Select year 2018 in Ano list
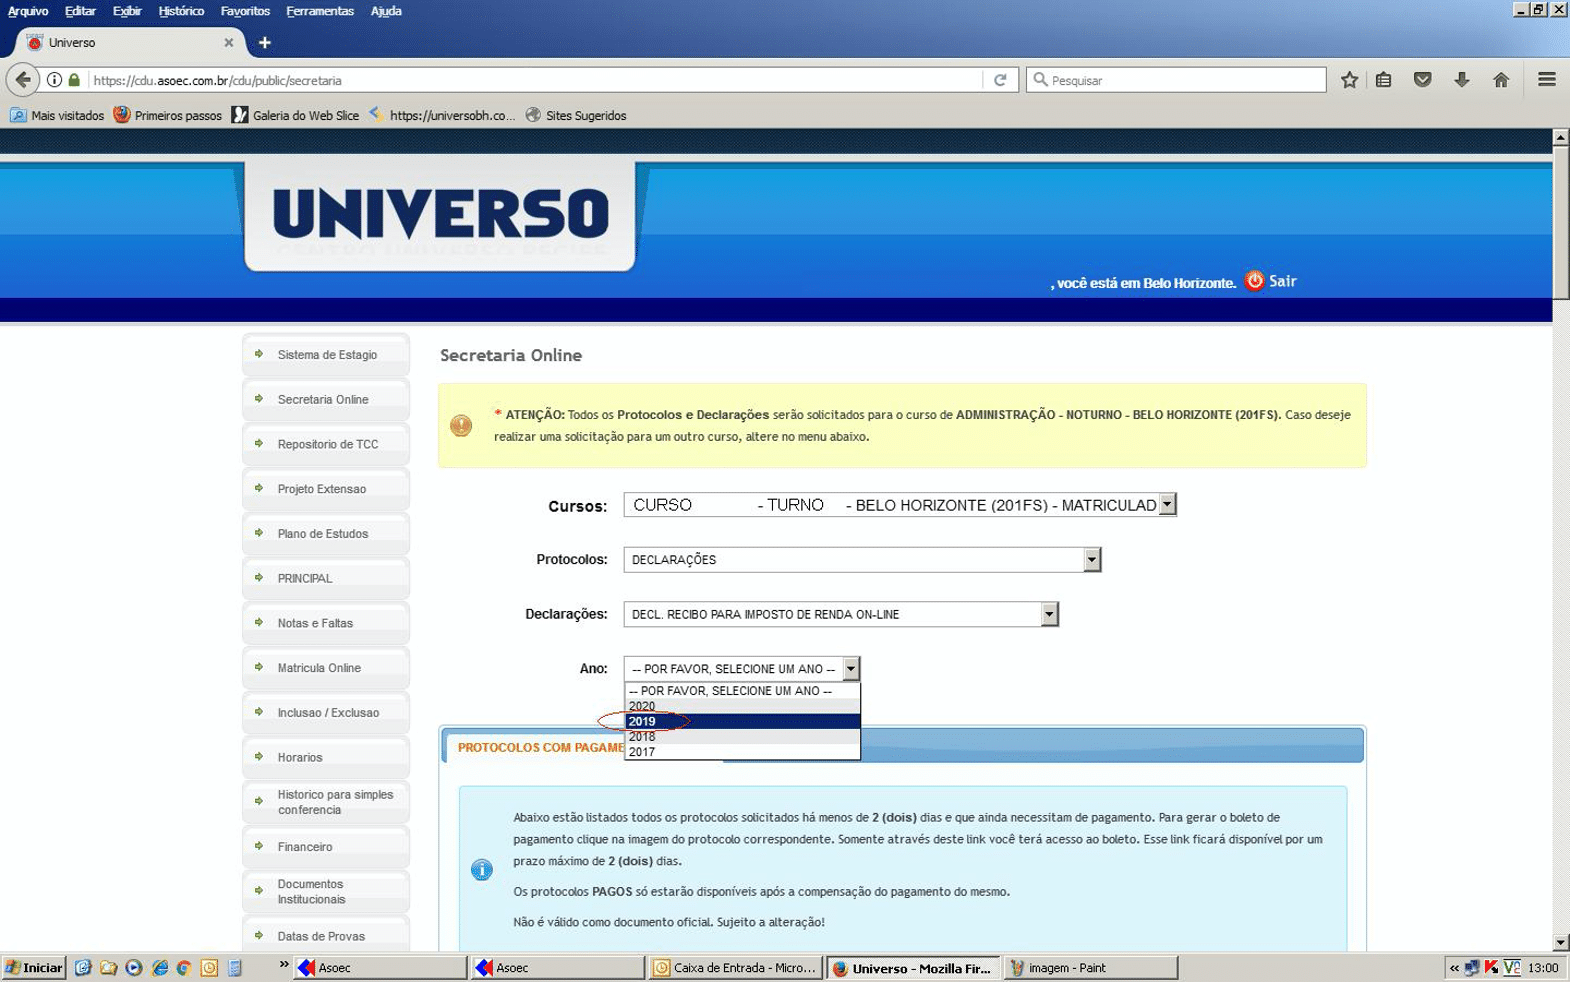 point(742,737)
